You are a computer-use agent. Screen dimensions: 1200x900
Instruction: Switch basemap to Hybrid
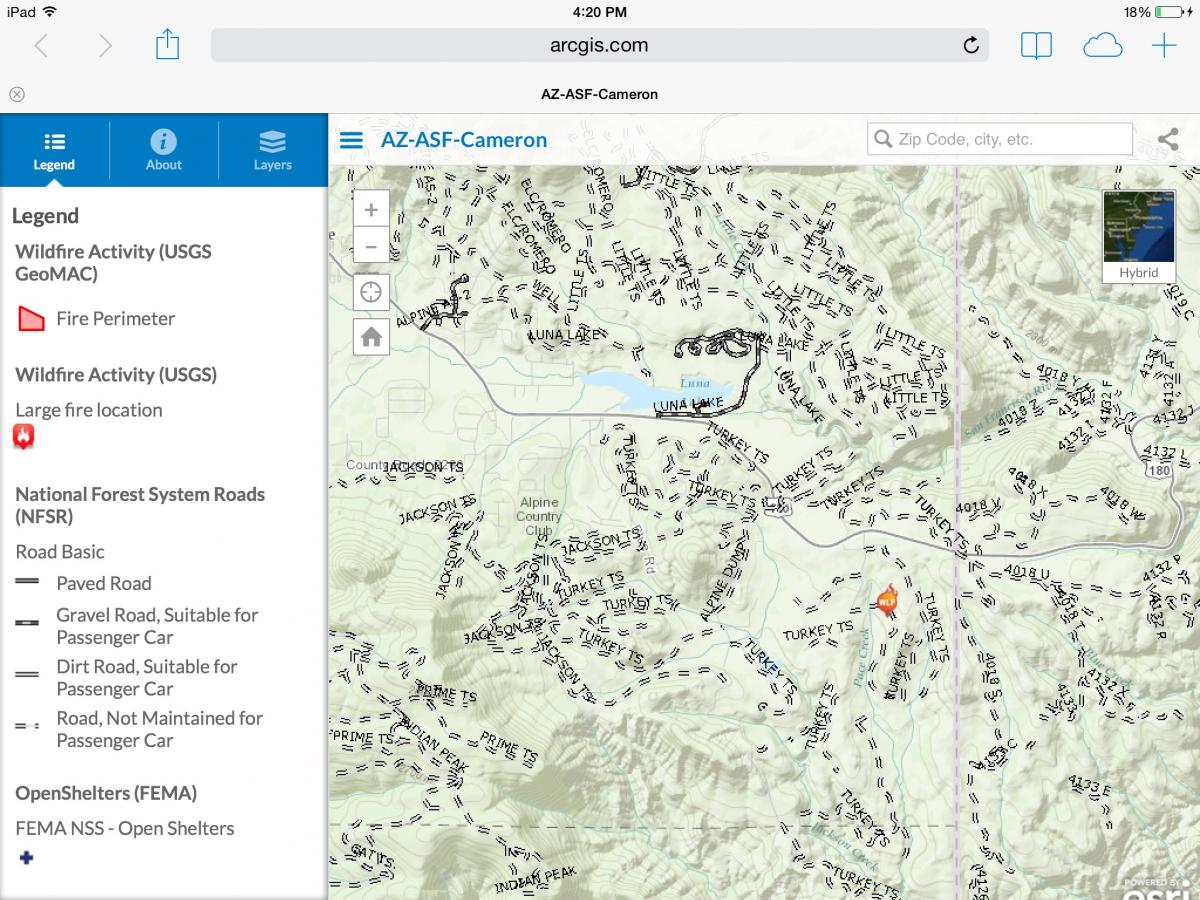(x=1138, y=236)
